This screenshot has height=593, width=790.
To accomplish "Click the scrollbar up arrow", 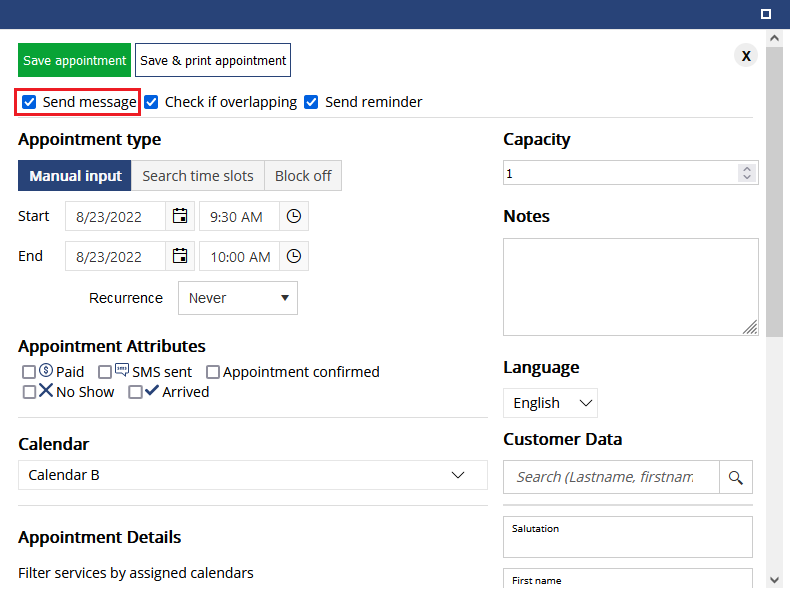I will click(774, 38).
